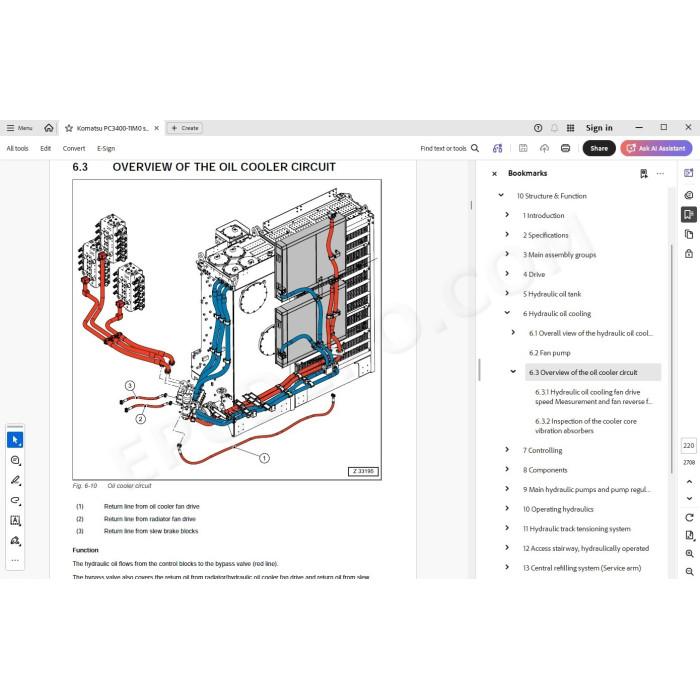Viewport: 700px width, 700px height.
Task: Open the Help question mark icon
Action: (538, 128)
